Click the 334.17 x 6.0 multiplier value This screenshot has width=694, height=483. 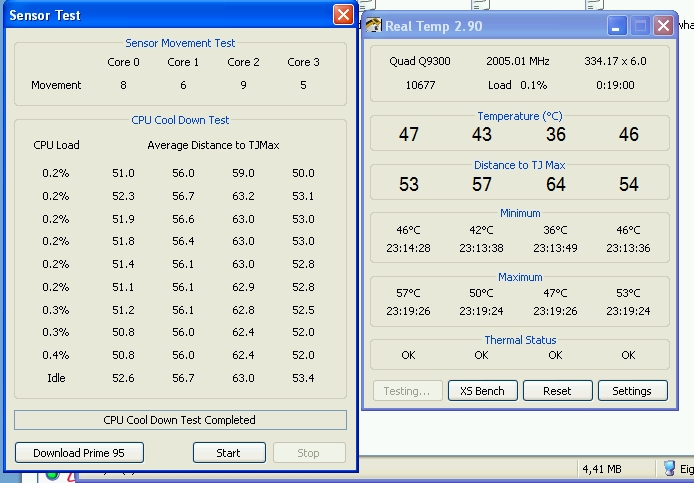(x=615, y=61)
